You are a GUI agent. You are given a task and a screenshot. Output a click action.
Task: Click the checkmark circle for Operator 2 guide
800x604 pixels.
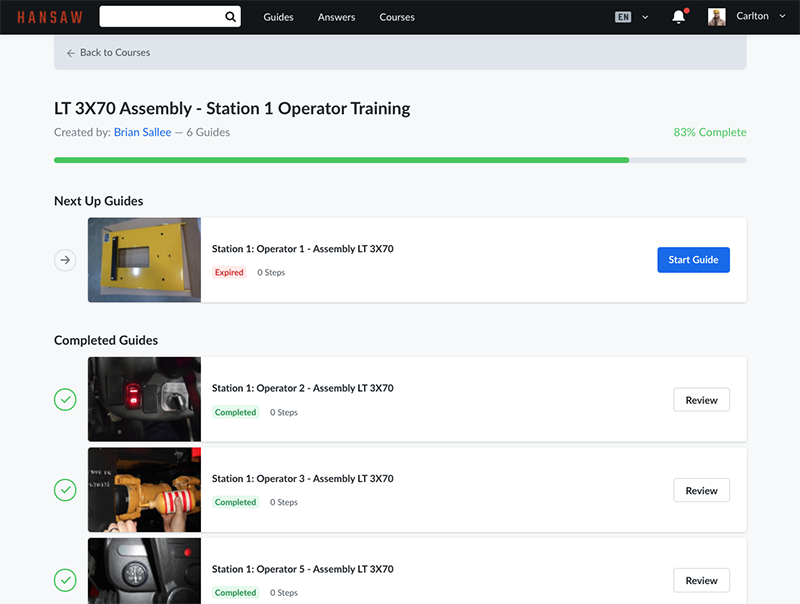point(65,400)
